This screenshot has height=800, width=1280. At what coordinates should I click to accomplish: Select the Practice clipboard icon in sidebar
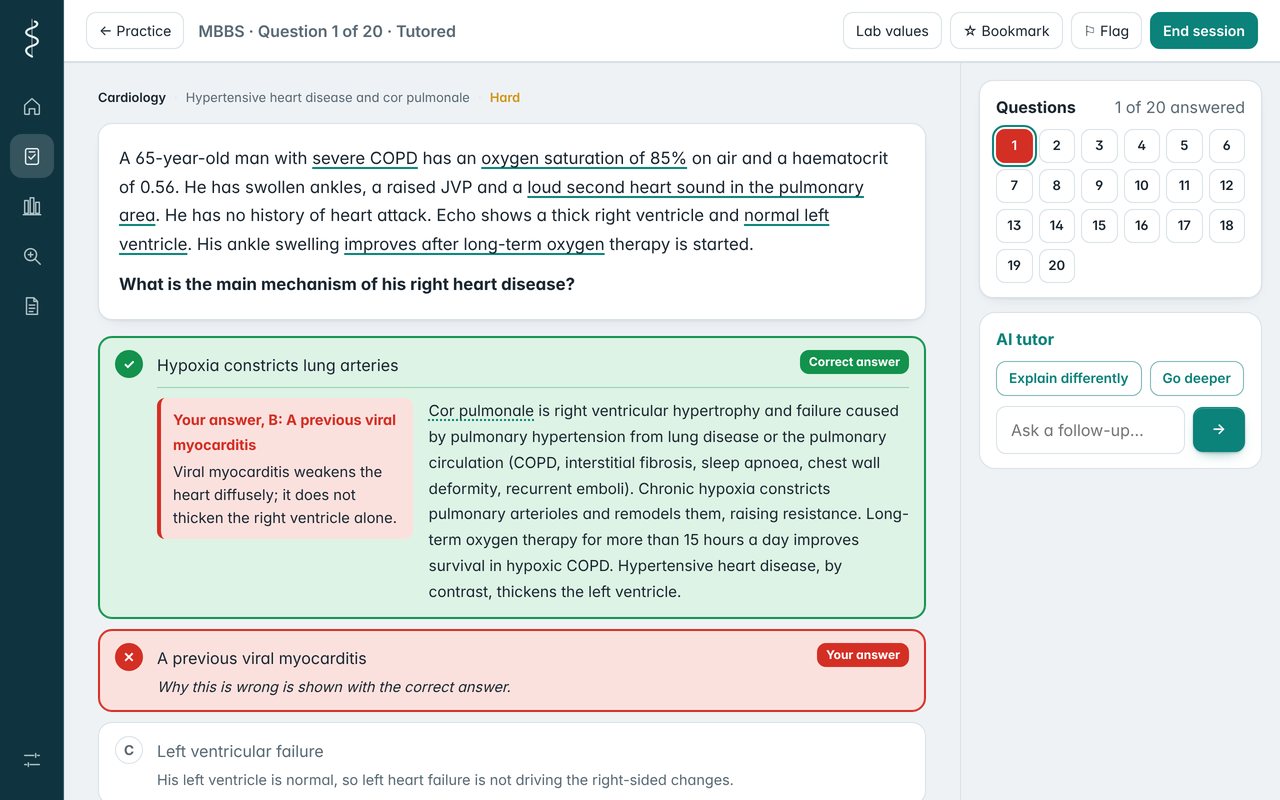[x=32, y=156]
